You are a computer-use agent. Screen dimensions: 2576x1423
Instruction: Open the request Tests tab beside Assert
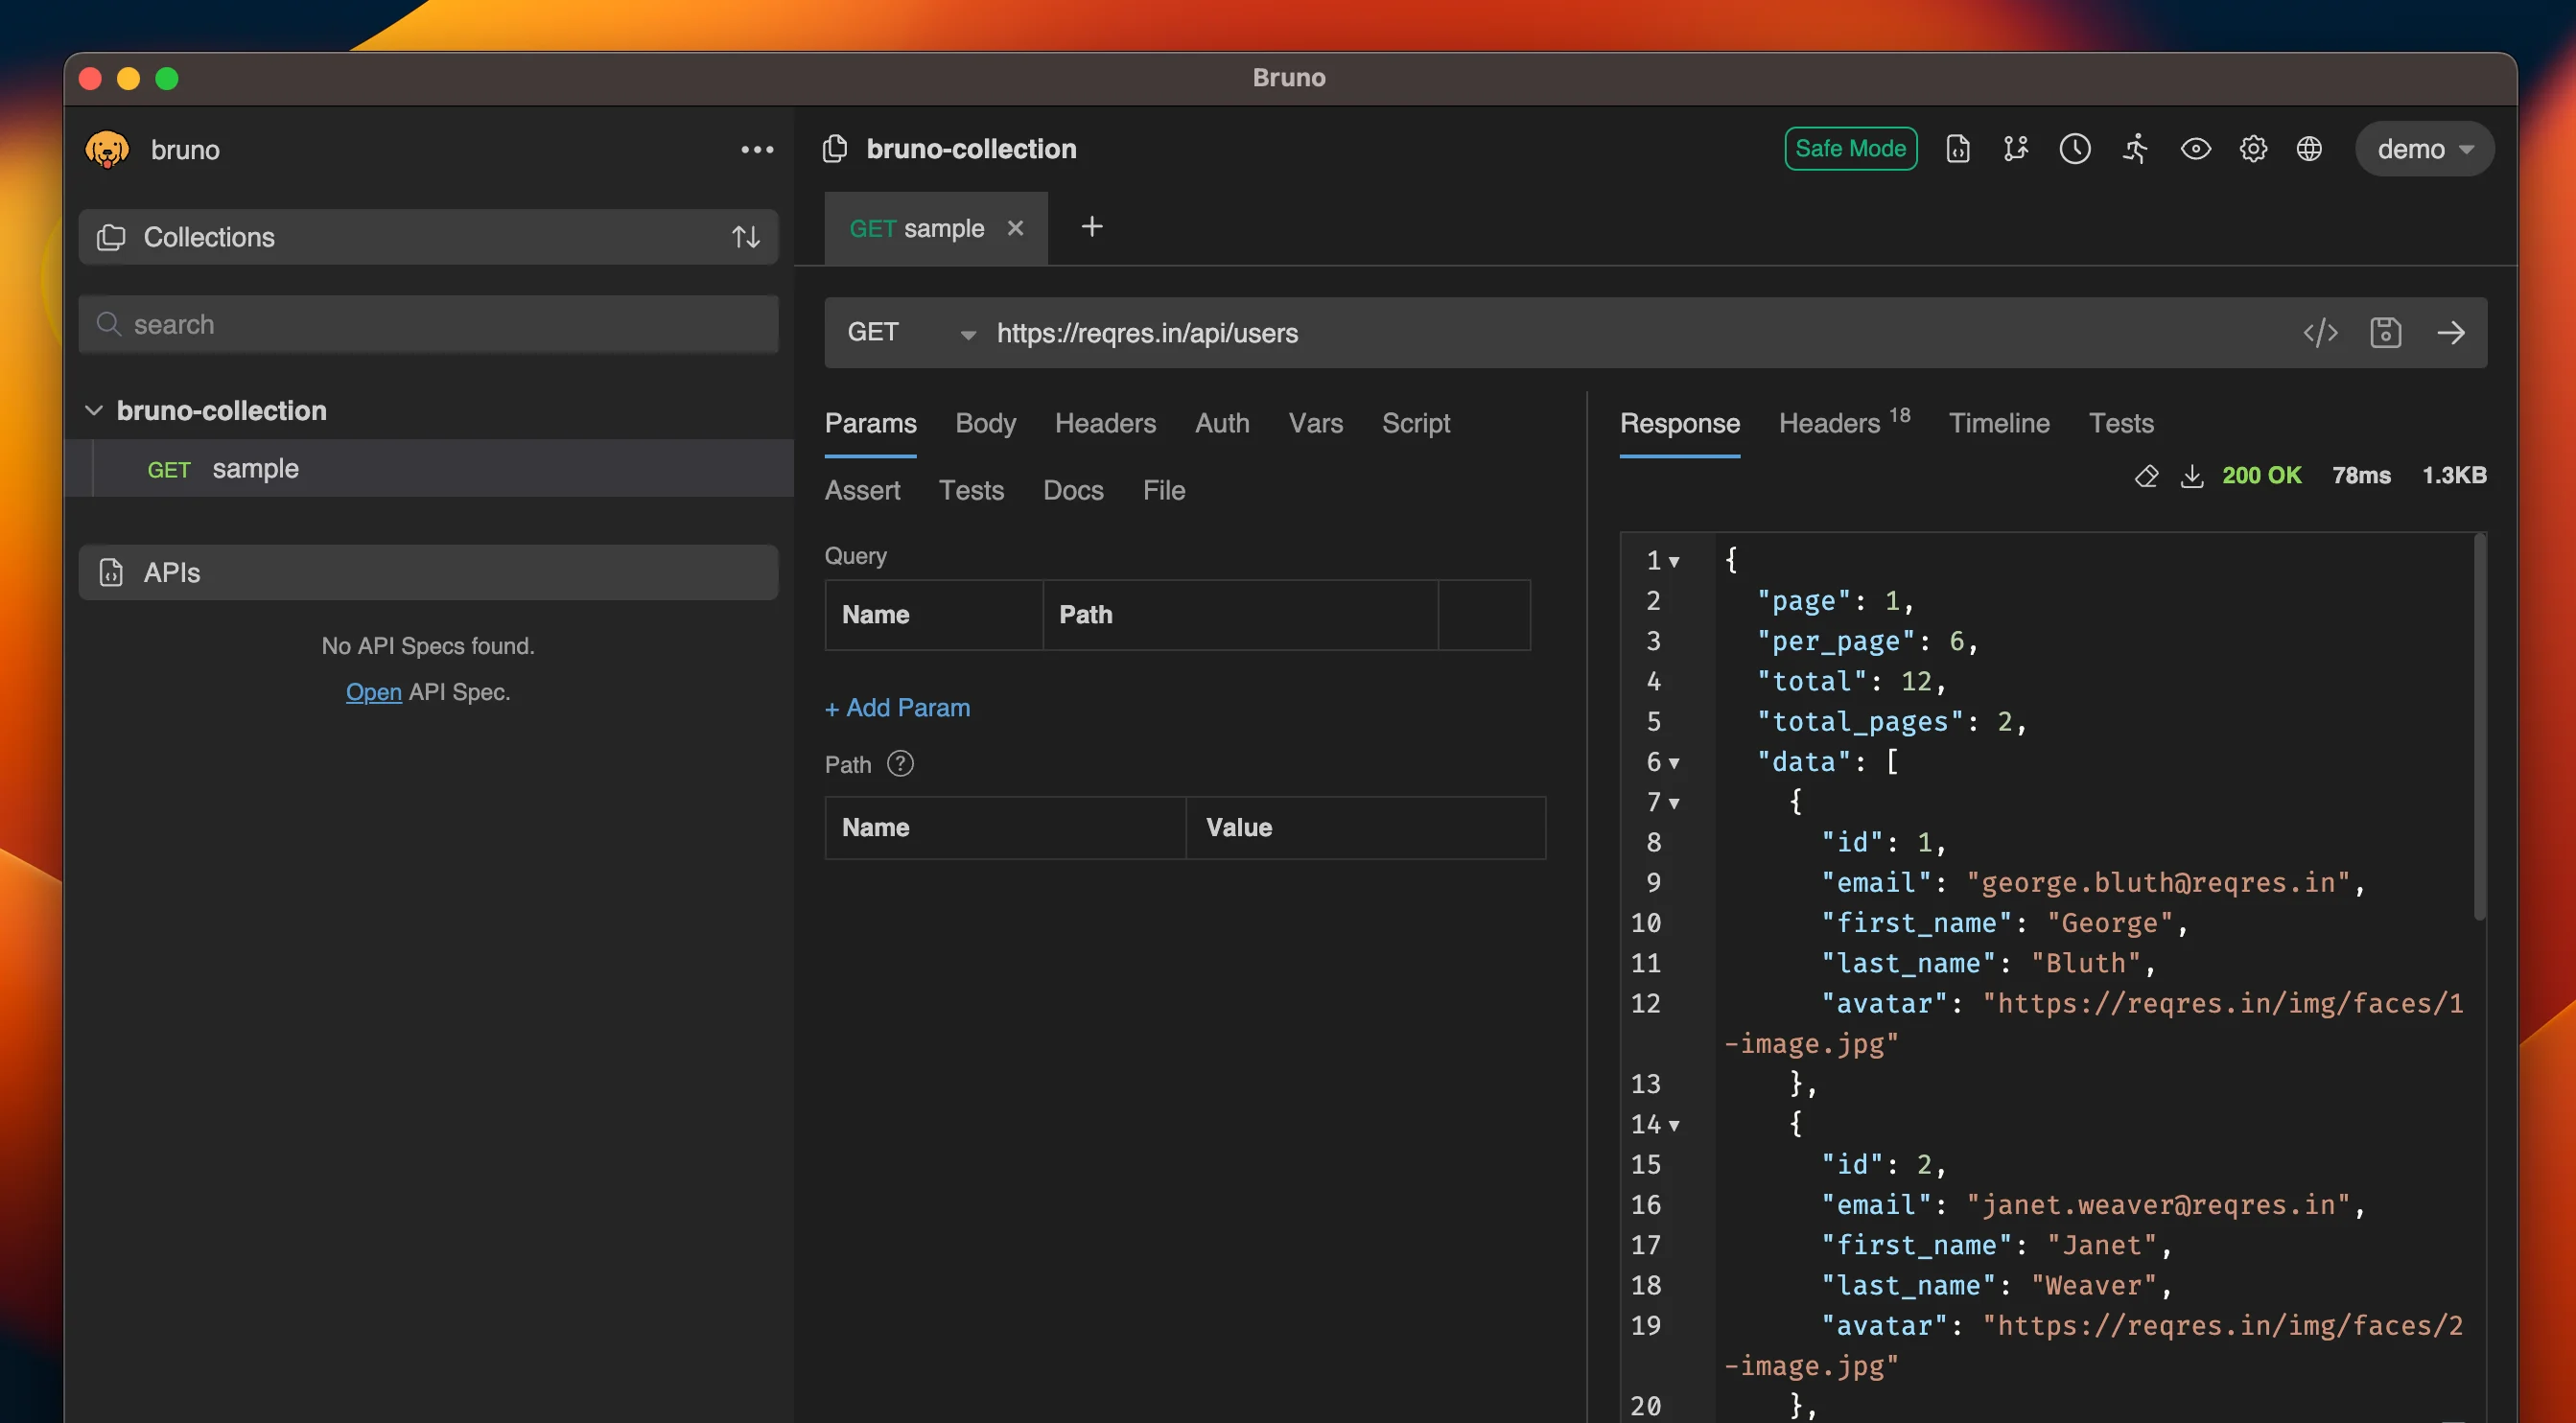[971, 490]
